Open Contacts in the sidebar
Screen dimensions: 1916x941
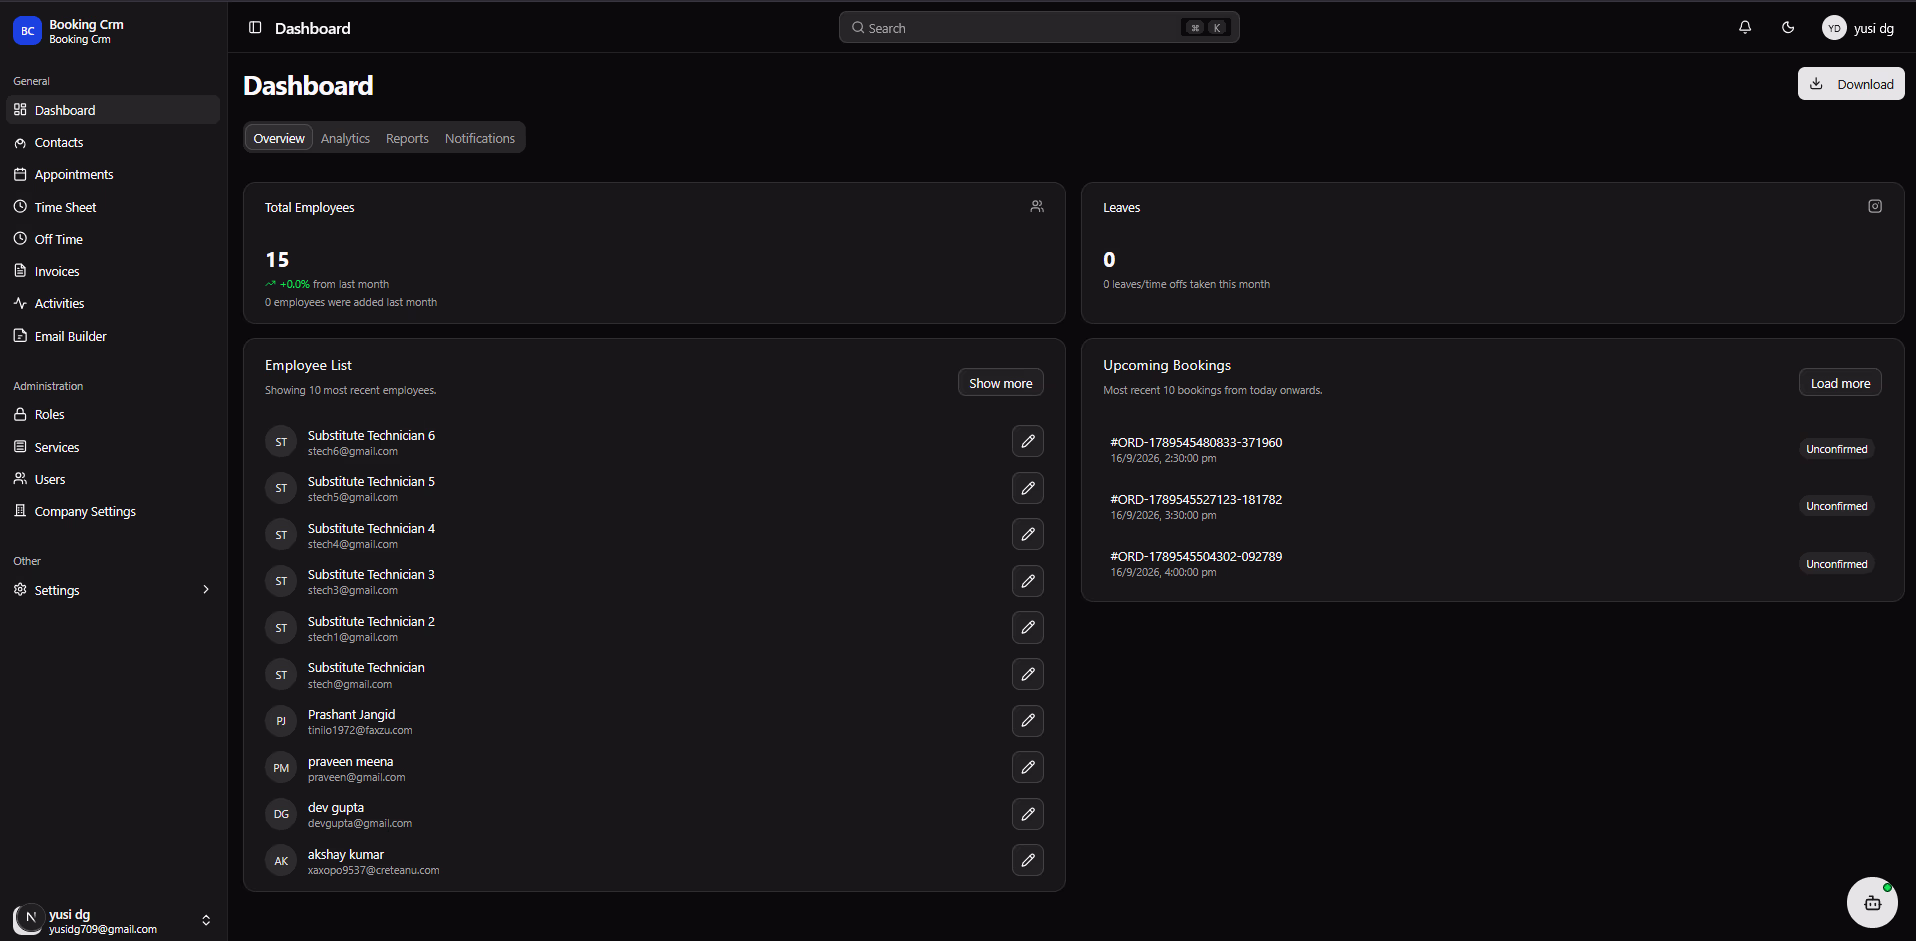tap(113, 142)
